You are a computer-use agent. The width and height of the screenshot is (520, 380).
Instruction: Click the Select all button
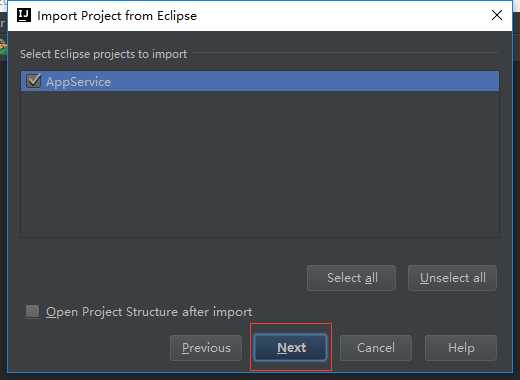click(x=352, y=278)
